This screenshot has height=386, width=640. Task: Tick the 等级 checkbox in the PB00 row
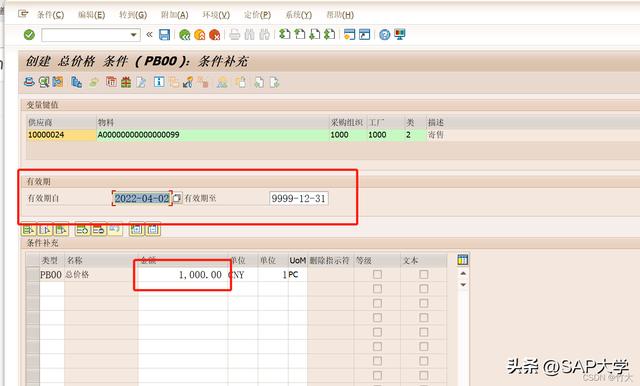(x=378, y=275)
